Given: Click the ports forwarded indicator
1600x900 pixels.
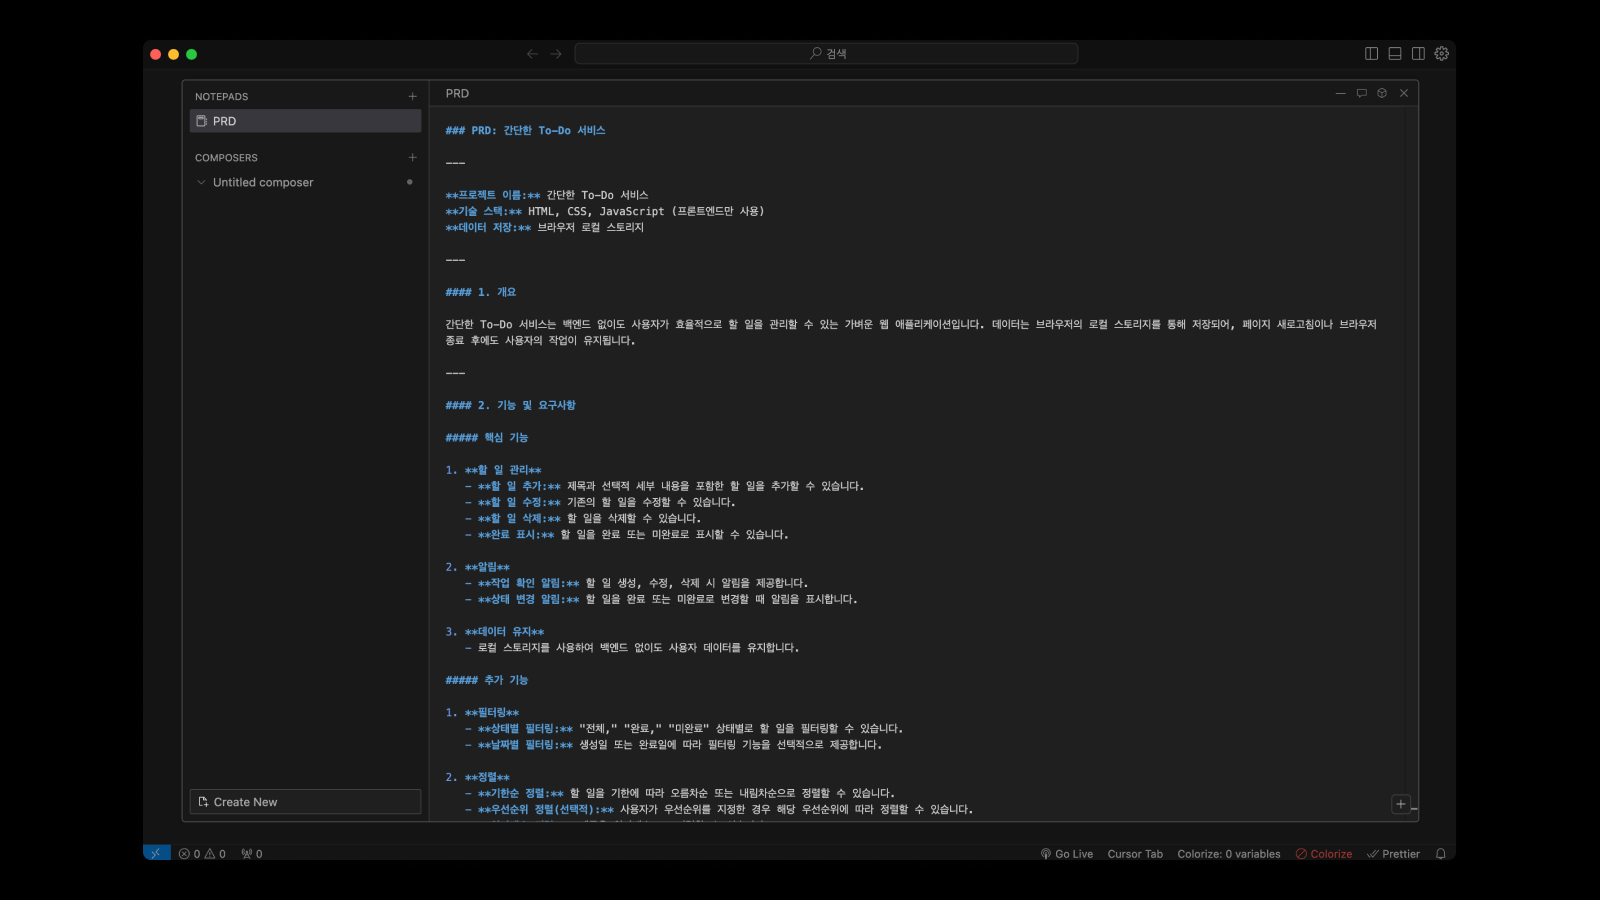Looking at the screenshot, I should click(x=252, y=854).
